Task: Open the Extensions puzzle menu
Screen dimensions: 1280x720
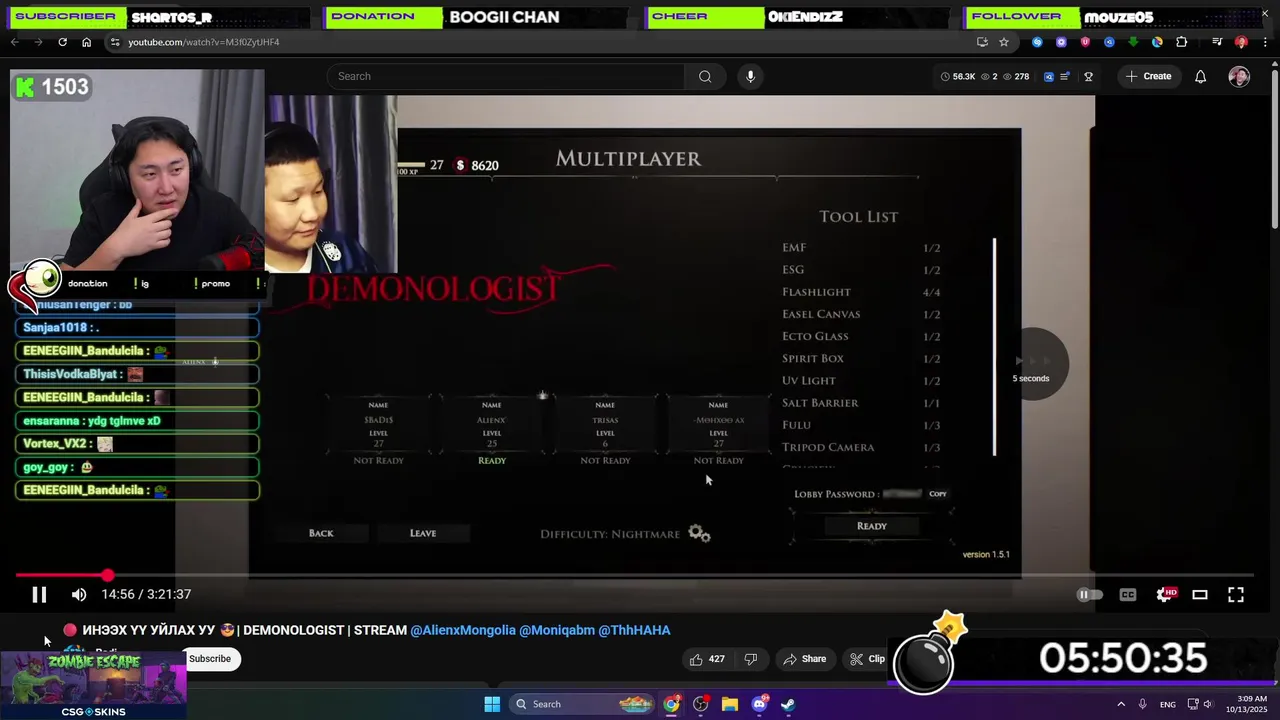Action: pyautogui.click(x=1181, y=42)
